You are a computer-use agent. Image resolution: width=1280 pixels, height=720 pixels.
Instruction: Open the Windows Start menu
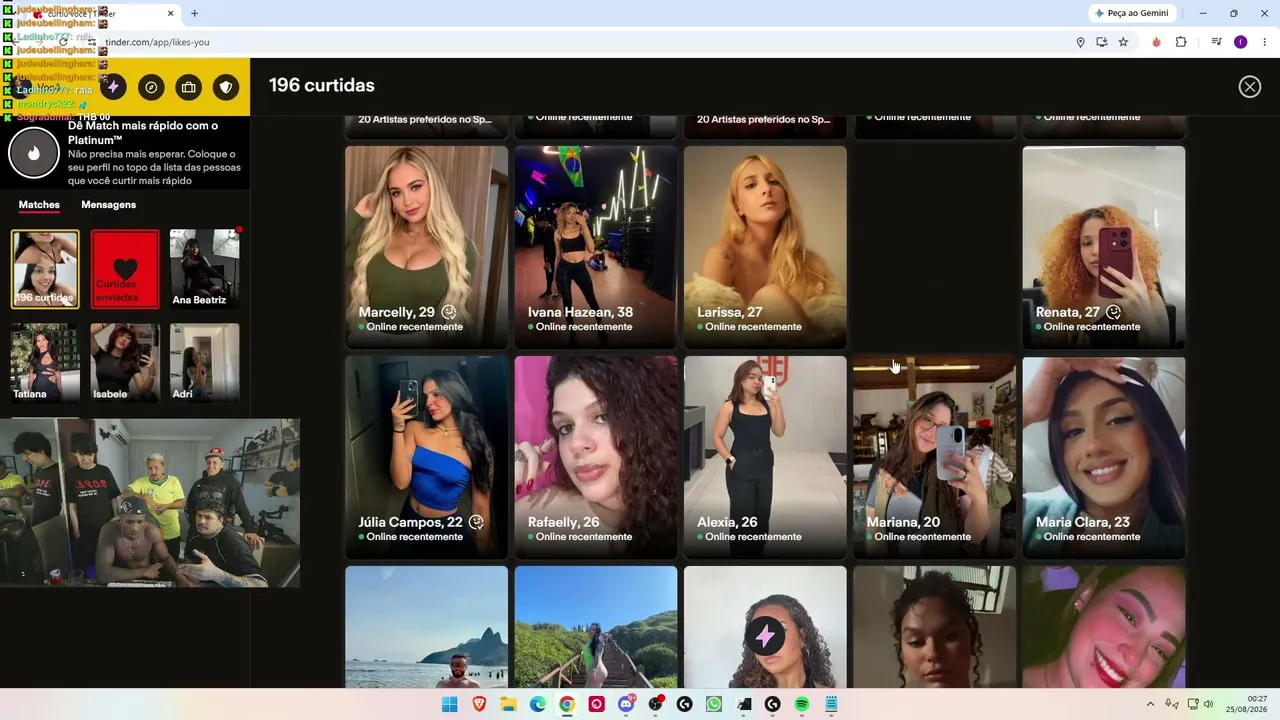[450, 704]
